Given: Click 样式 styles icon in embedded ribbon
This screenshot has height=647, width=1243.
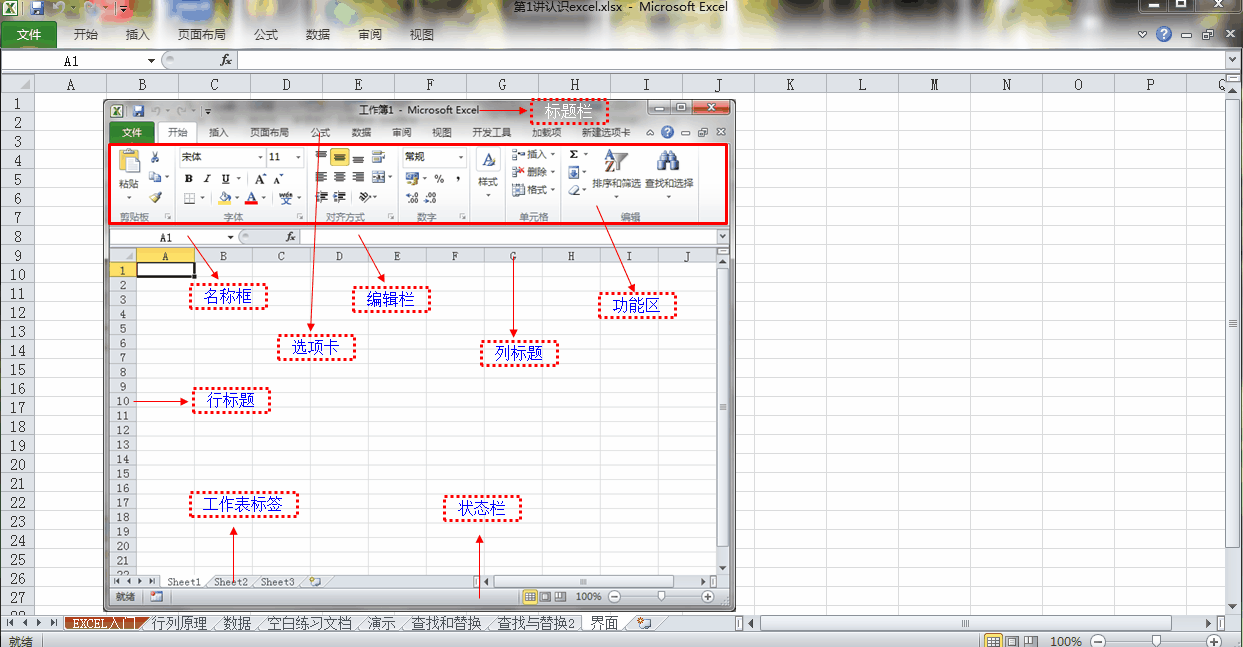Looking at the screenshot, I should click(x=488, y=160).
